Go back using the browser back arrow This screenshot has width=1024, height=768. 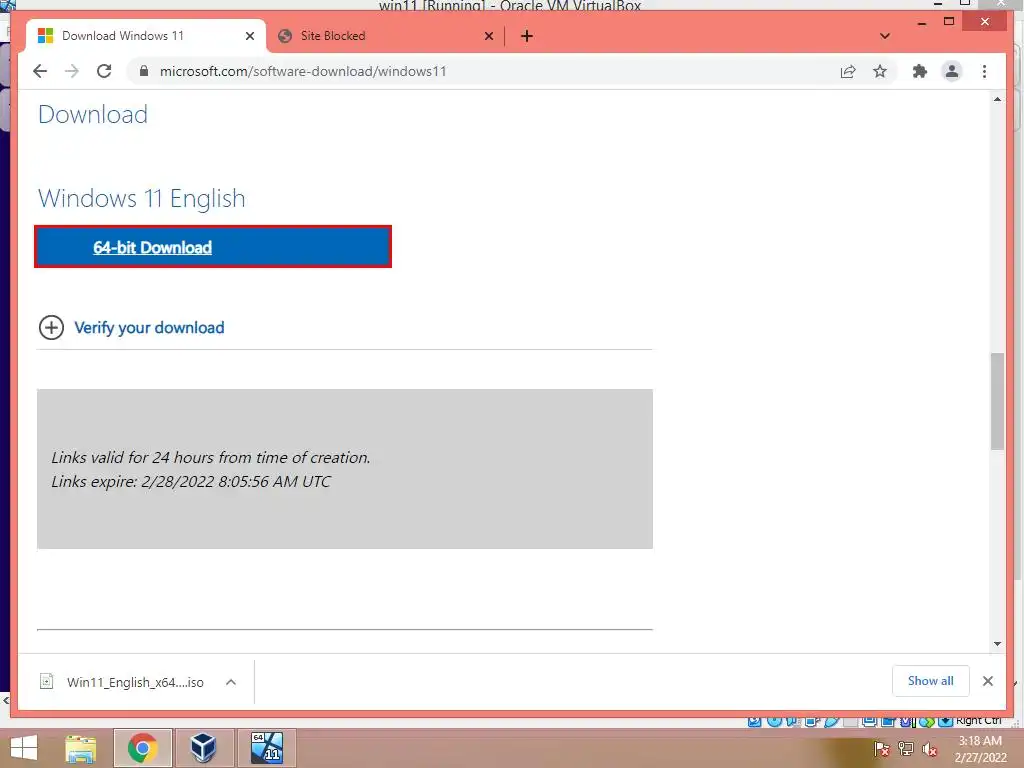point(40,71)
